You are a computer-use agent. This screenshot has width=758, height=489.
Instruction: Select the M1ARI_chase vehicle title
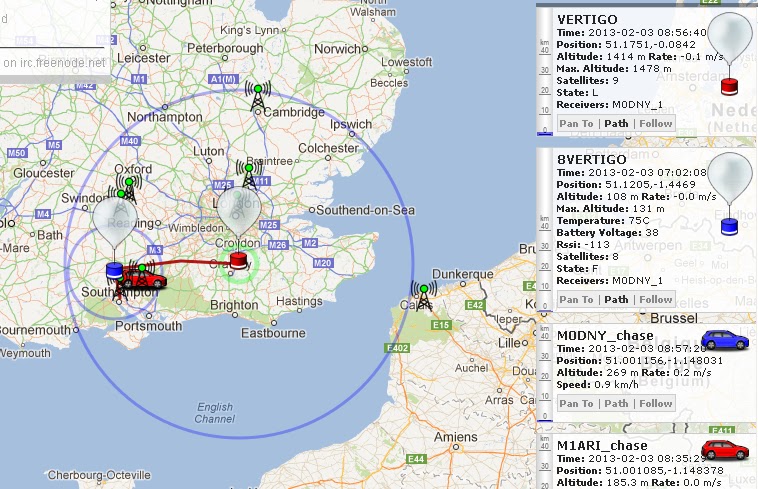pyautogui.click(x=602, y=446)
